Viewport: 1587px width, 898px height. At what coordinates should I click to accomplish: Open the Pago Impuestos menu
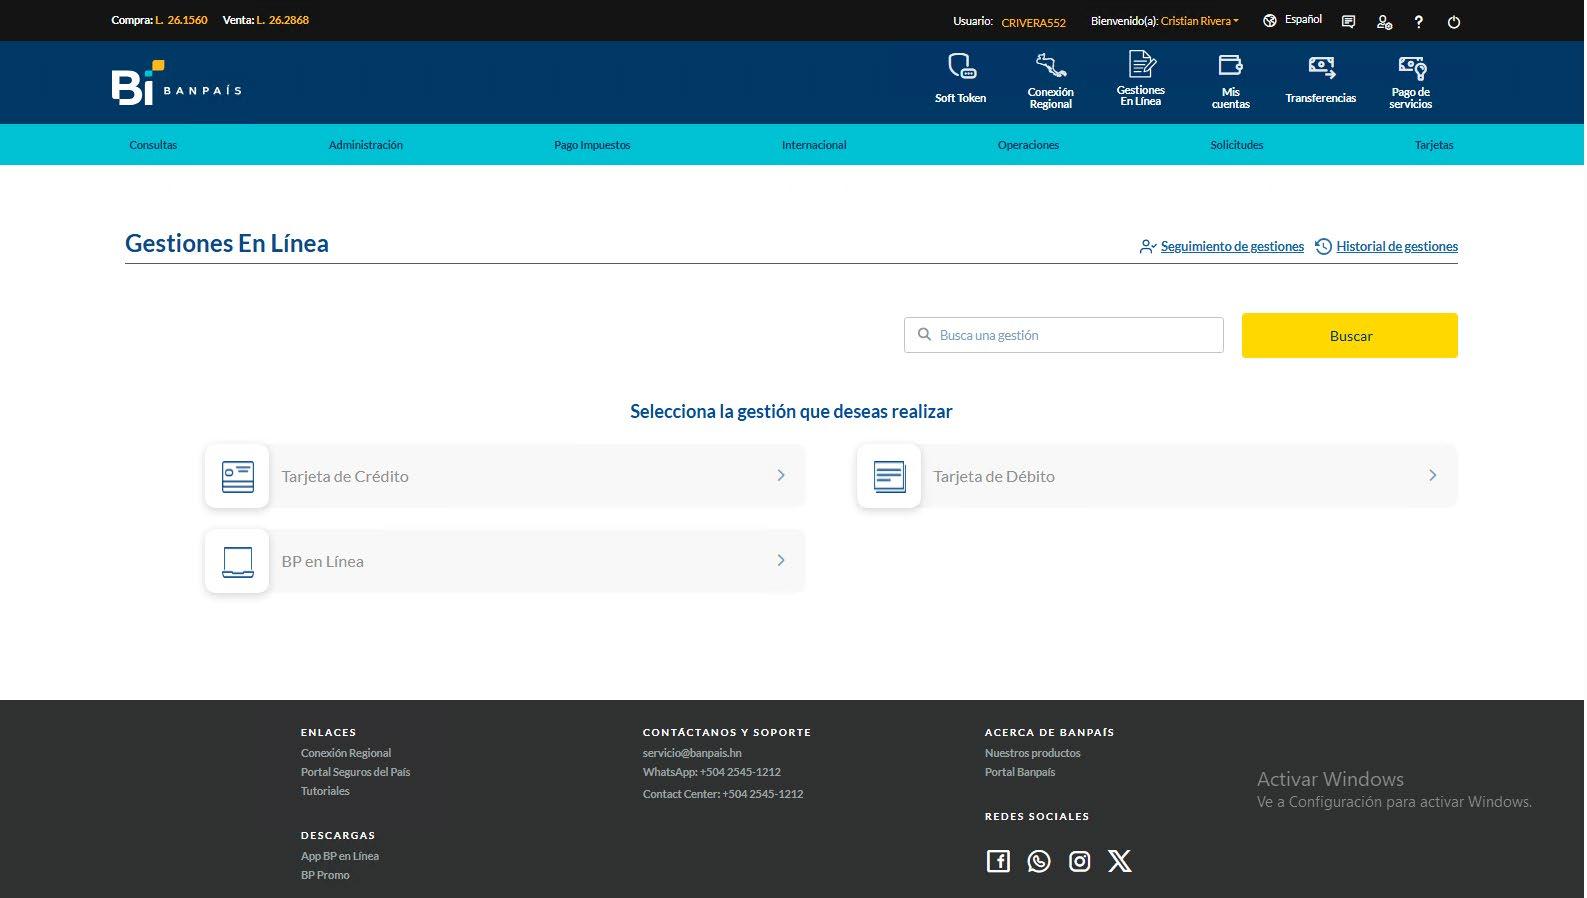592,145
